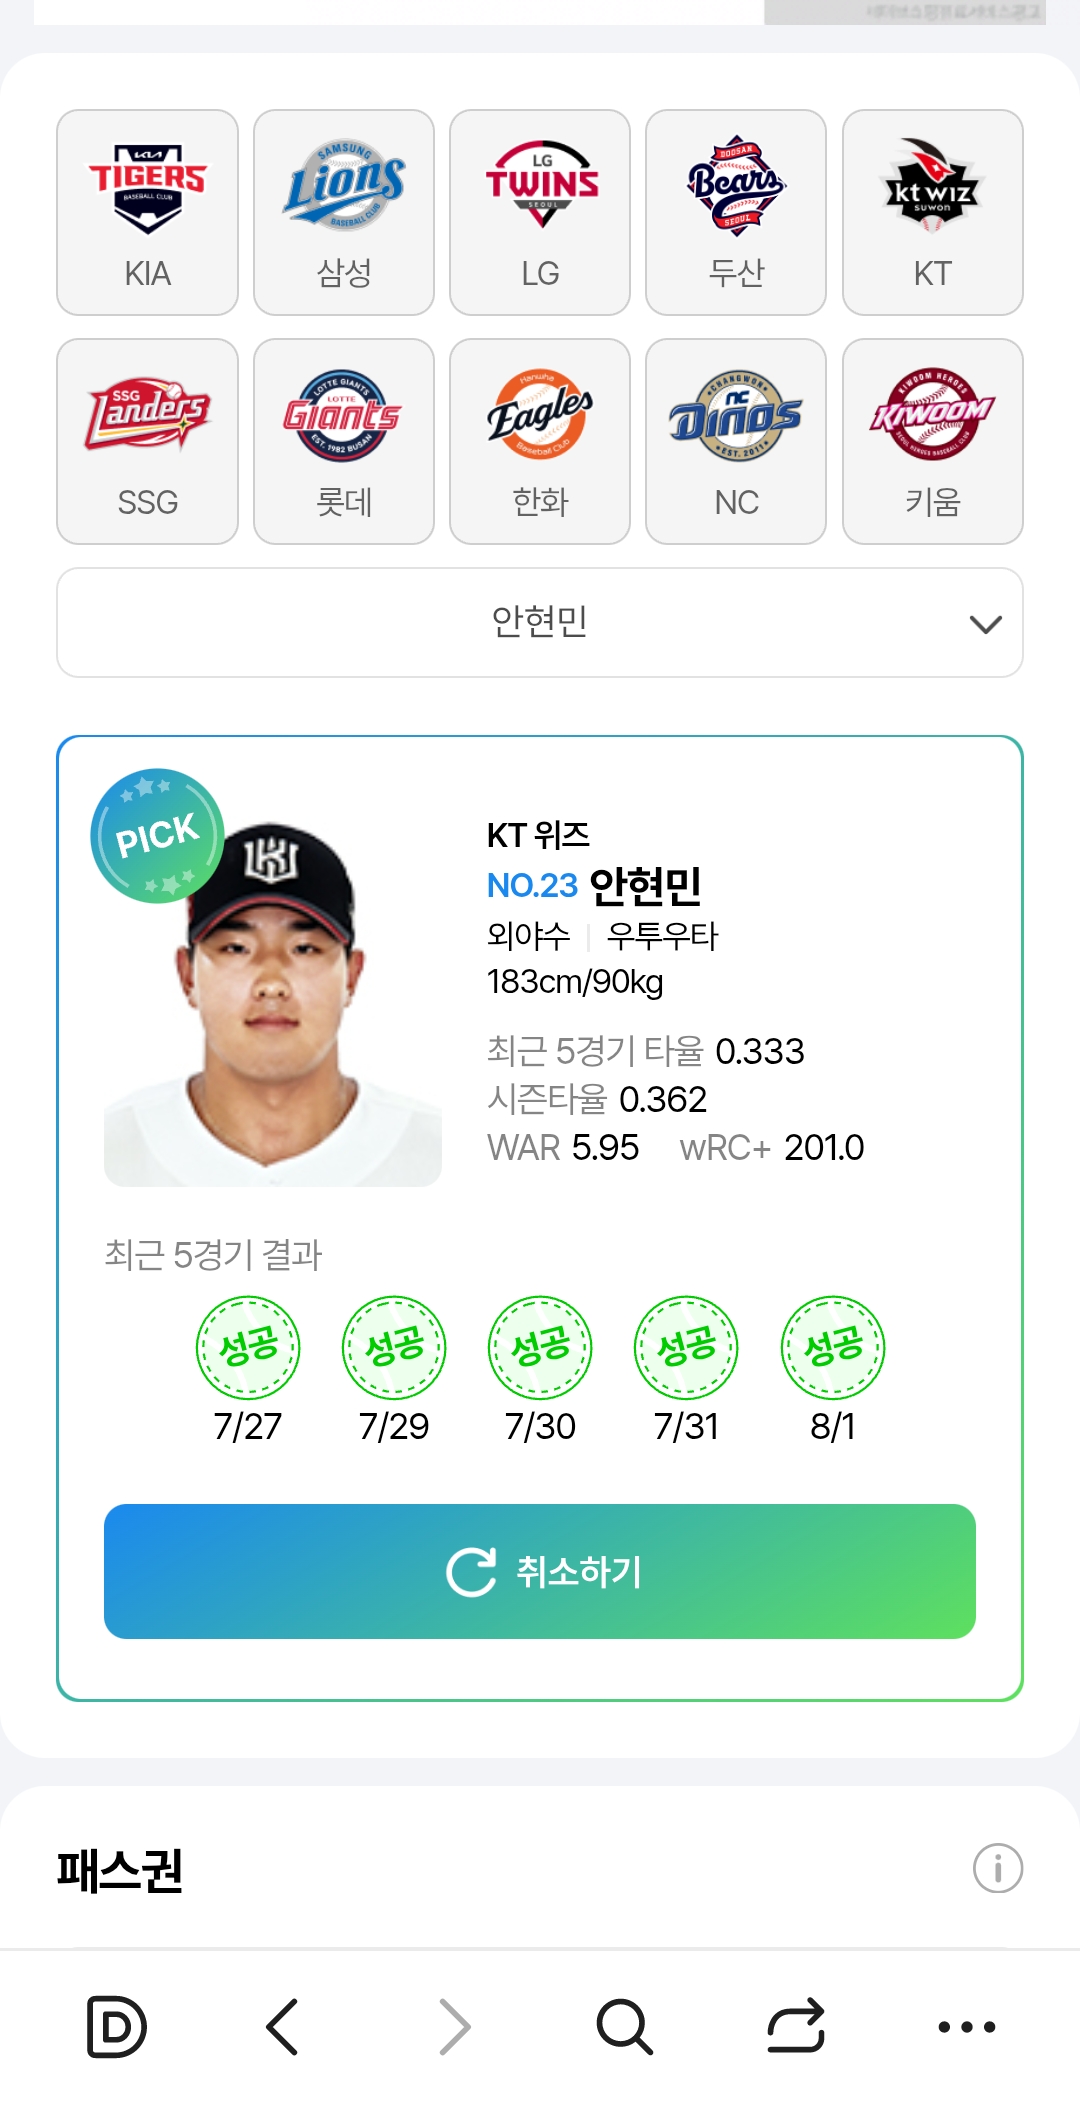The height and width of the screenshot is (2106, 1080).
Task: Open the browser search icon
Action: pyautogui.click(x=625, y=2027)
